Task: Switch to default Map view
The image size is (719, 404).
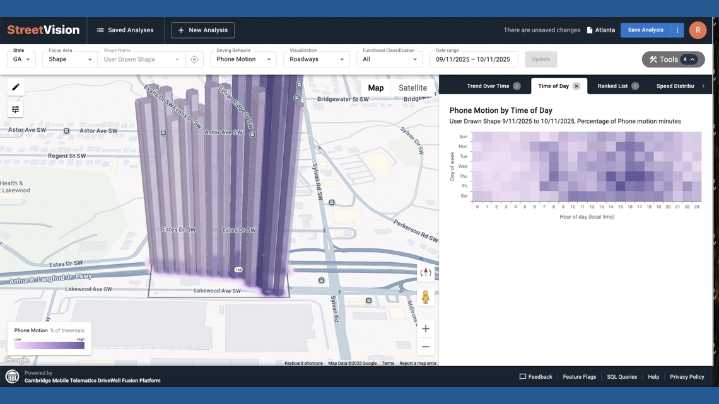Action: (x=375, y=88)
